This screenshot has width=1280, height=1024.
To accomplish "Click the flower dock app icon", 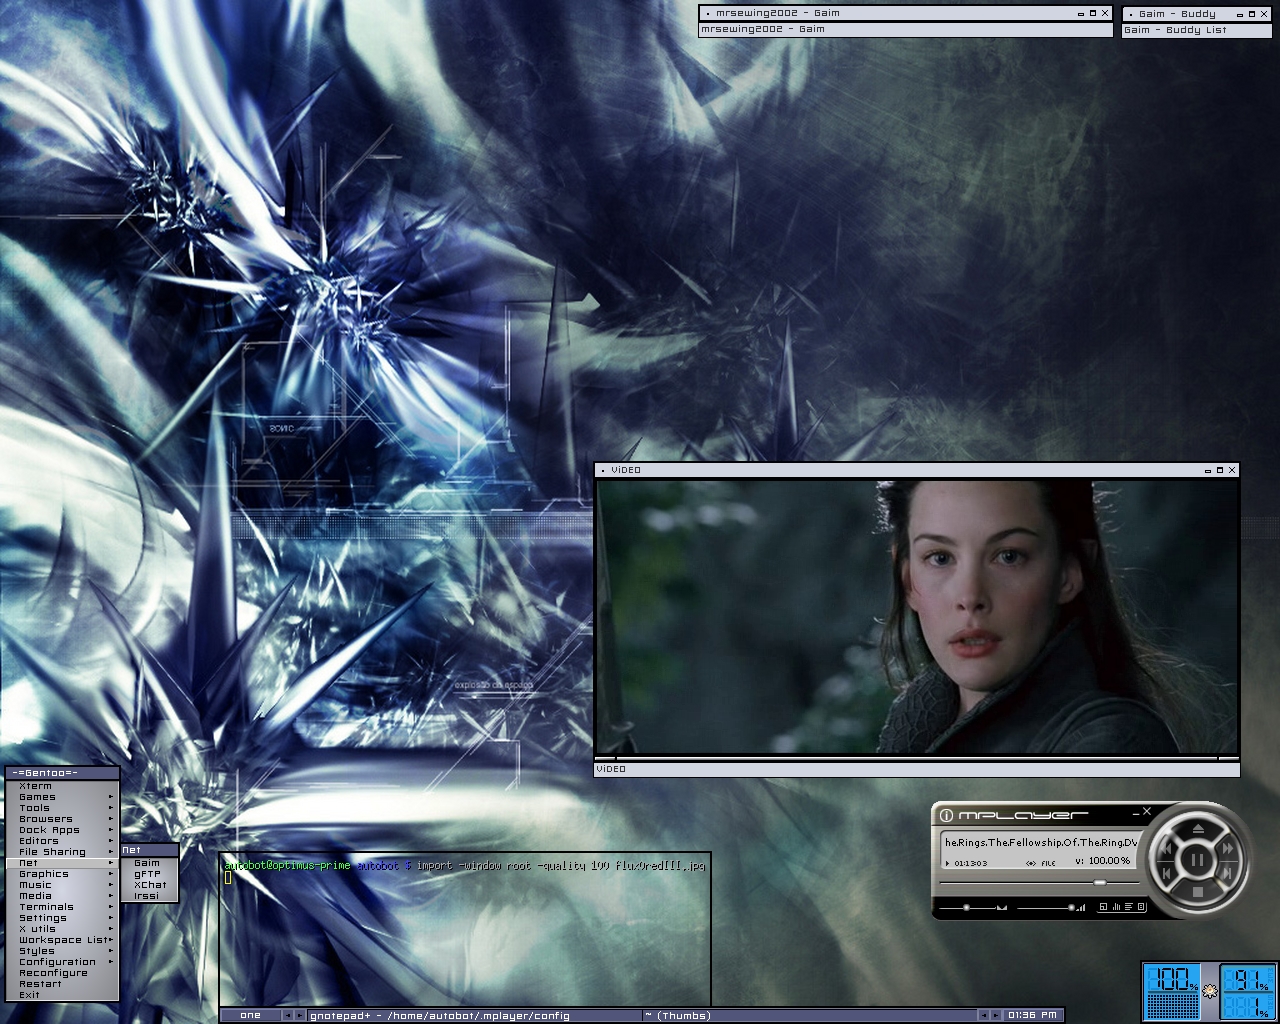I will (x=1210, y=991).
